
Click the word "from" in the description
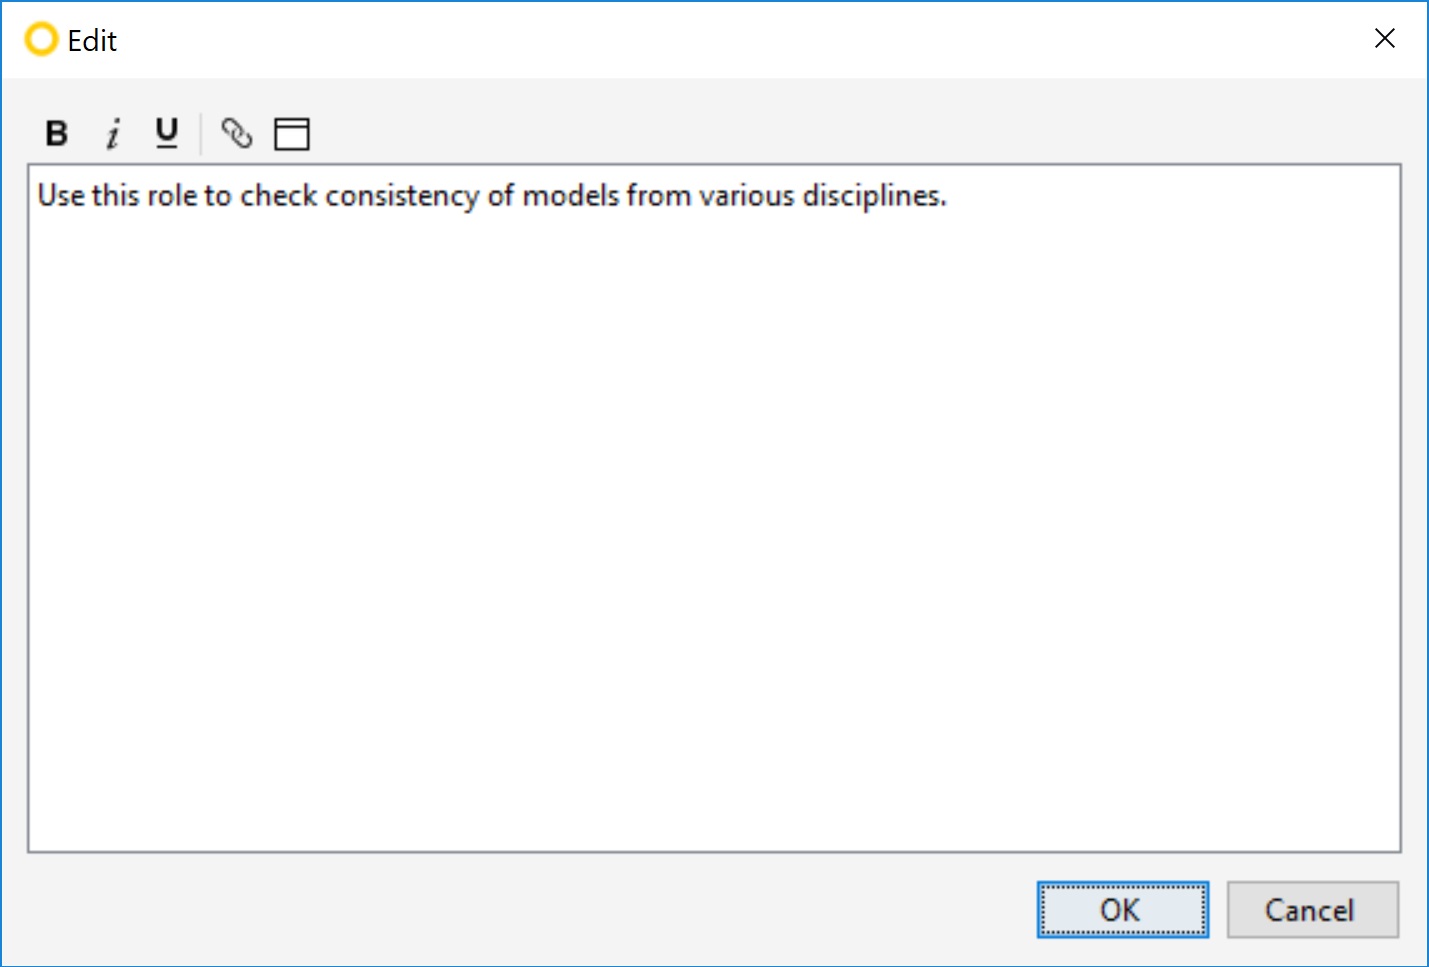659,195
